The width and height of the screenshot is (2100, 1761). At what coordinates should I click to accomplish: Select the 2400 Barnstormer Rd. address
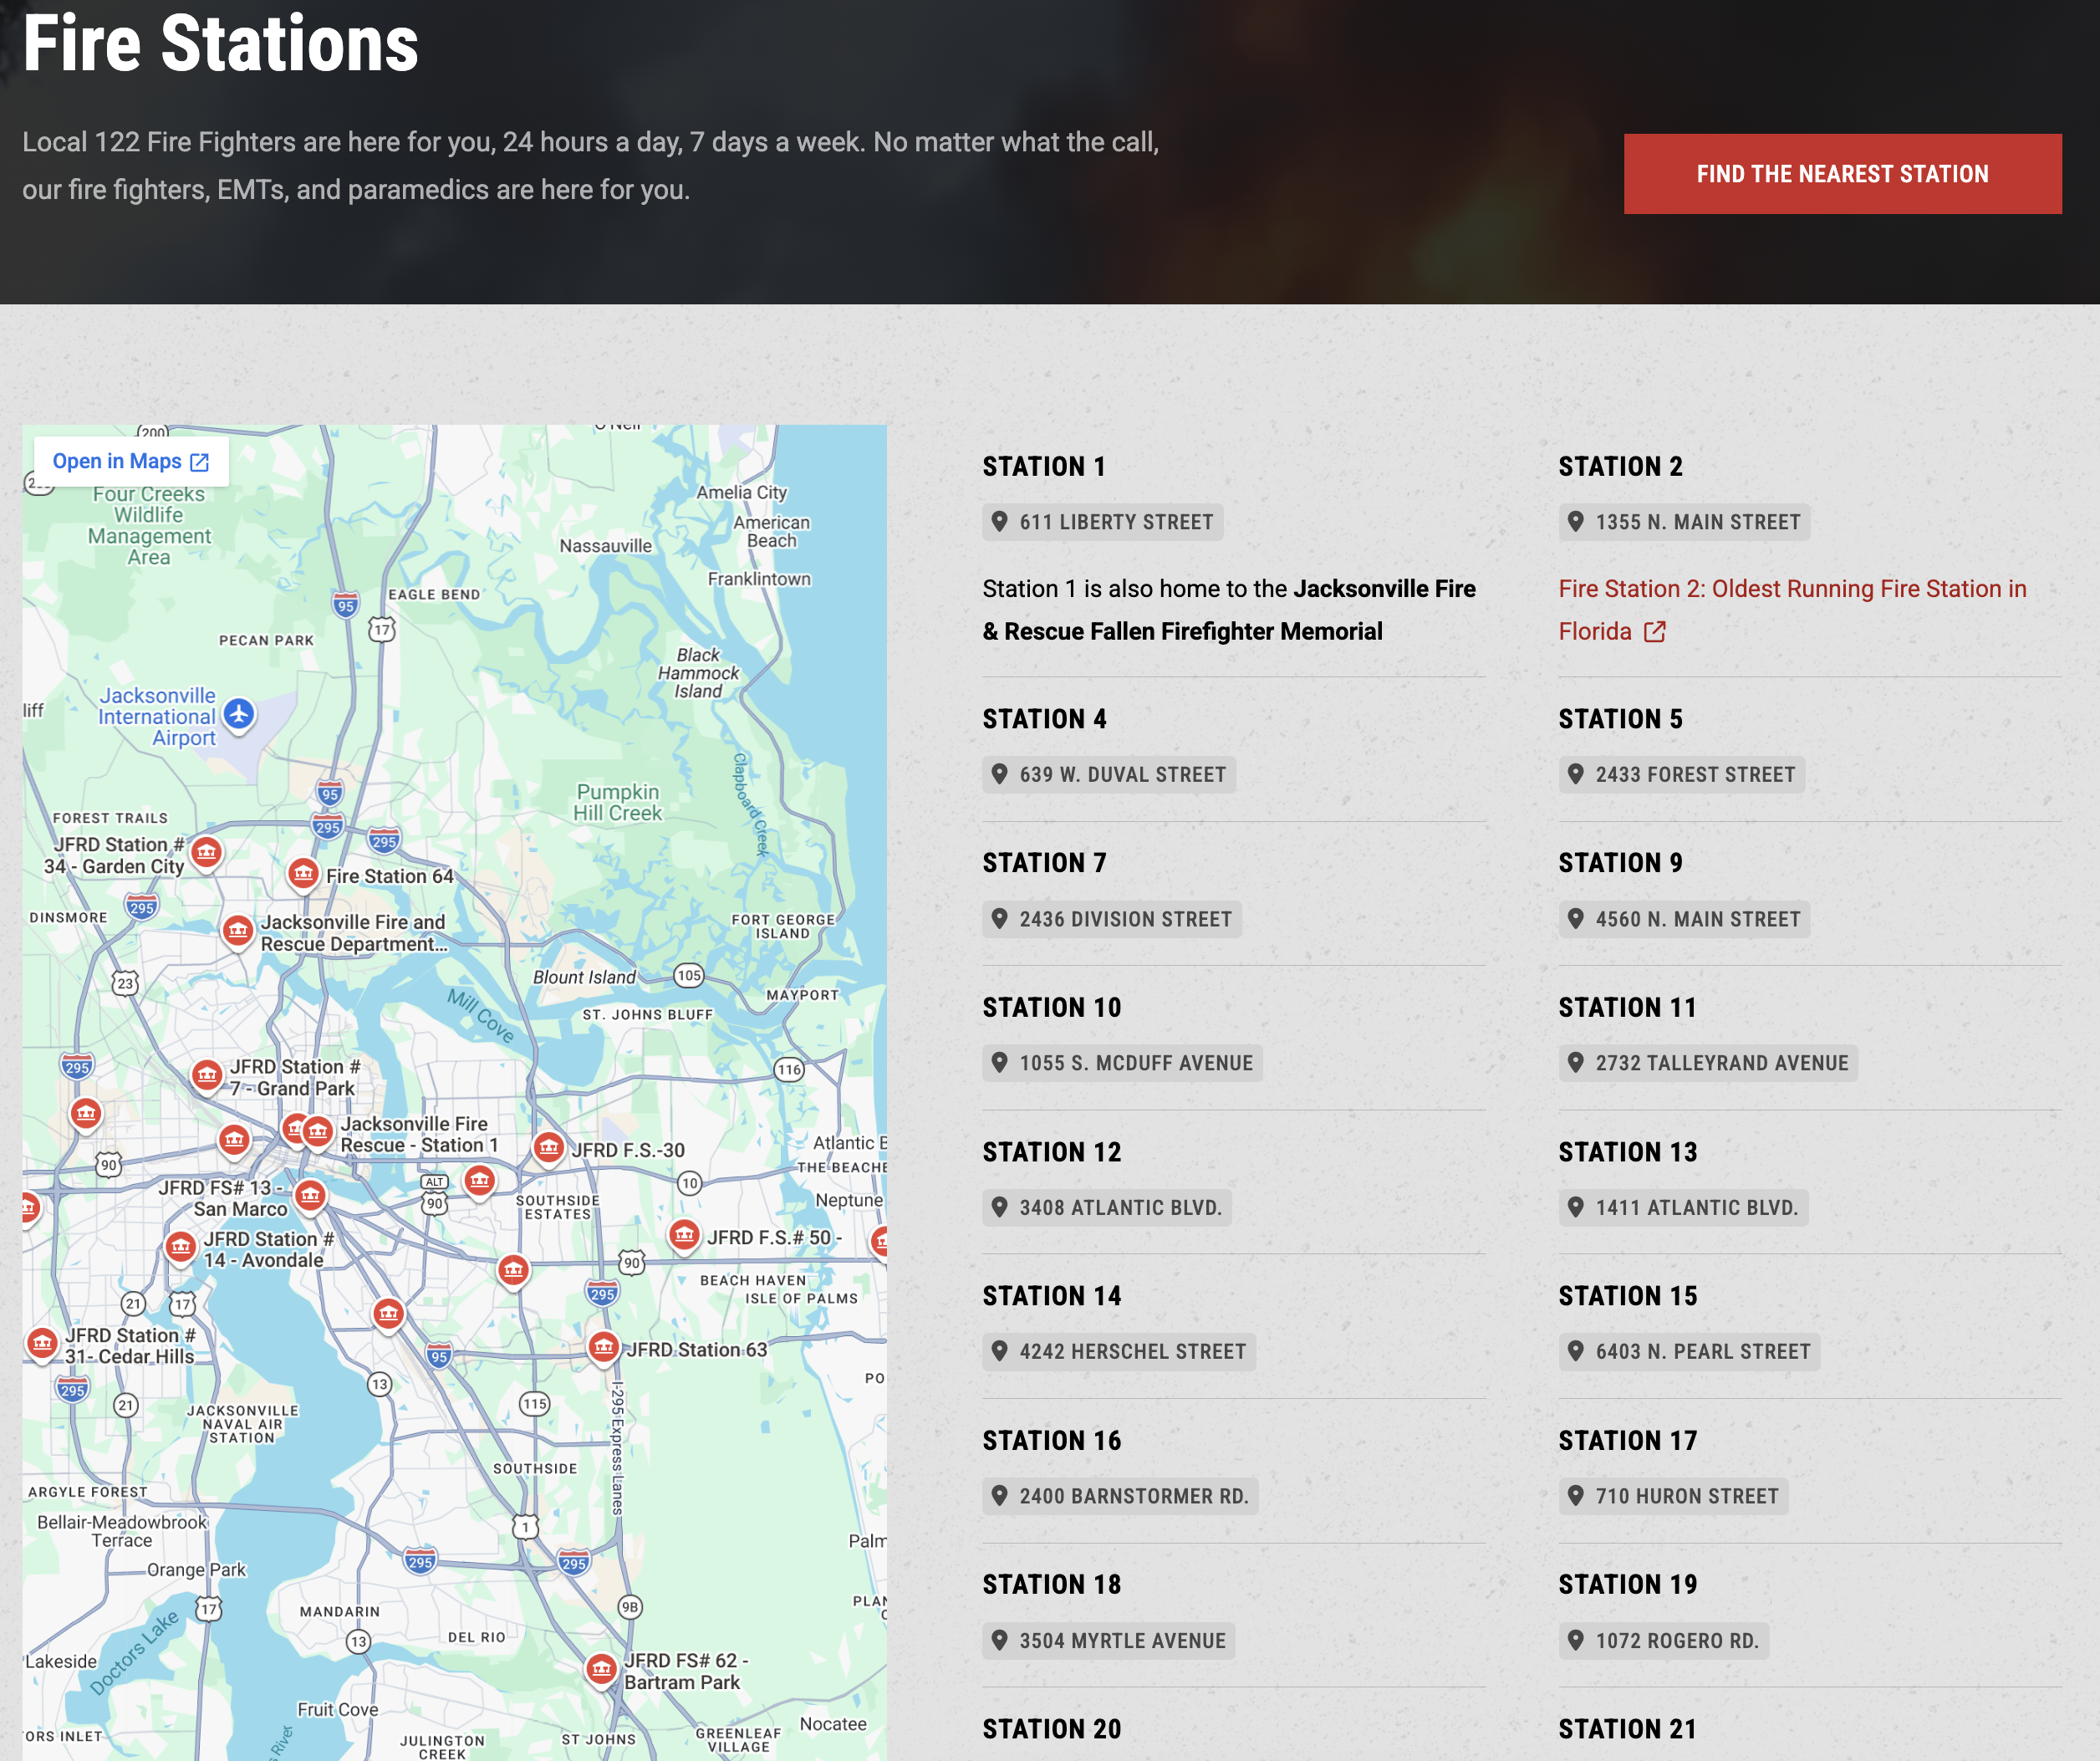pos(1120,1496)
